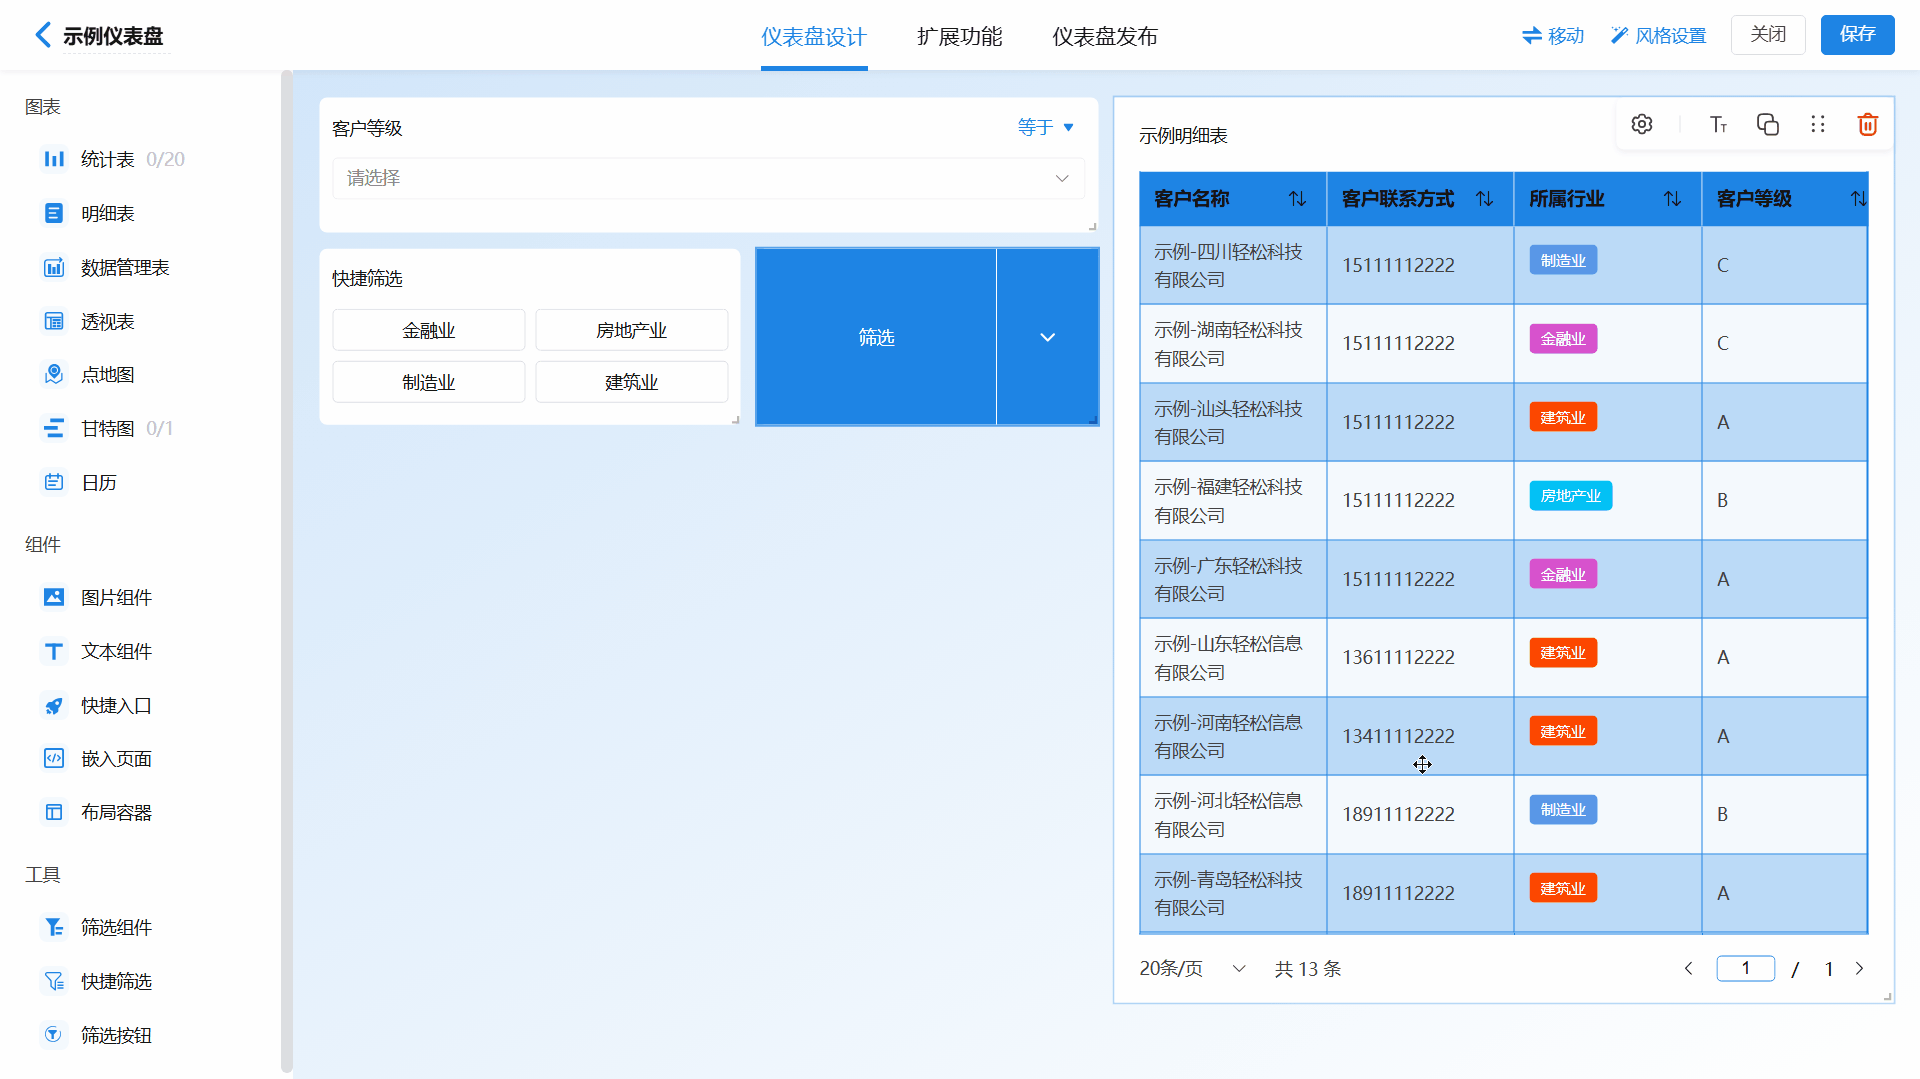The height and width of the screenshot is (1079, 1920).
Task: Click the 共 13 条 total count text
Action: pos(1308,968)
